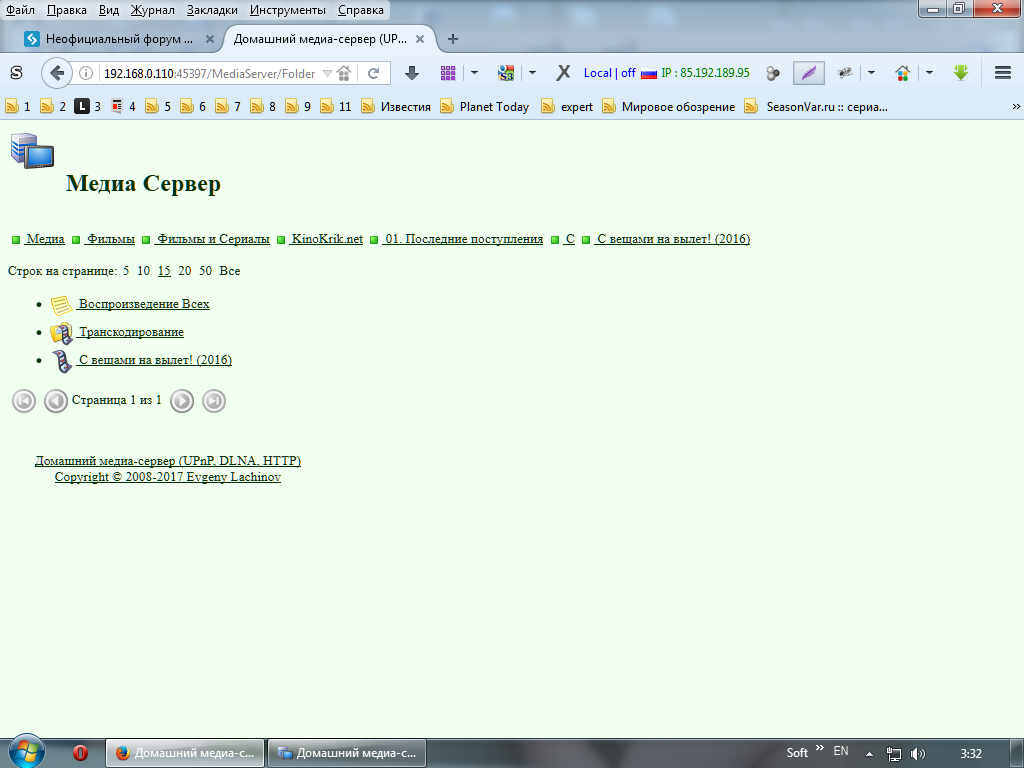This screenshot has width=1024, height=768.
Task: Expand the address bar history dropdown arrow
Action: [x=327, y=73]
